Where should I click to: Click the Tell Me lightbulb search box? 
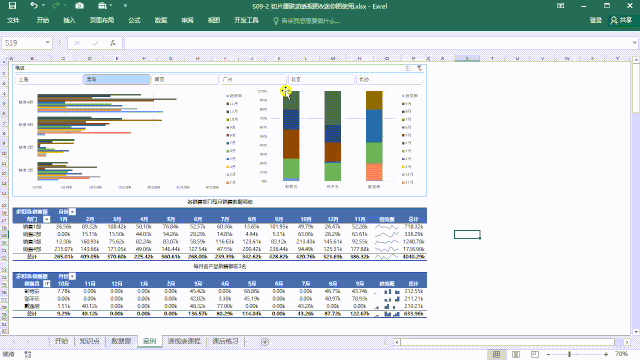[307, 20]
